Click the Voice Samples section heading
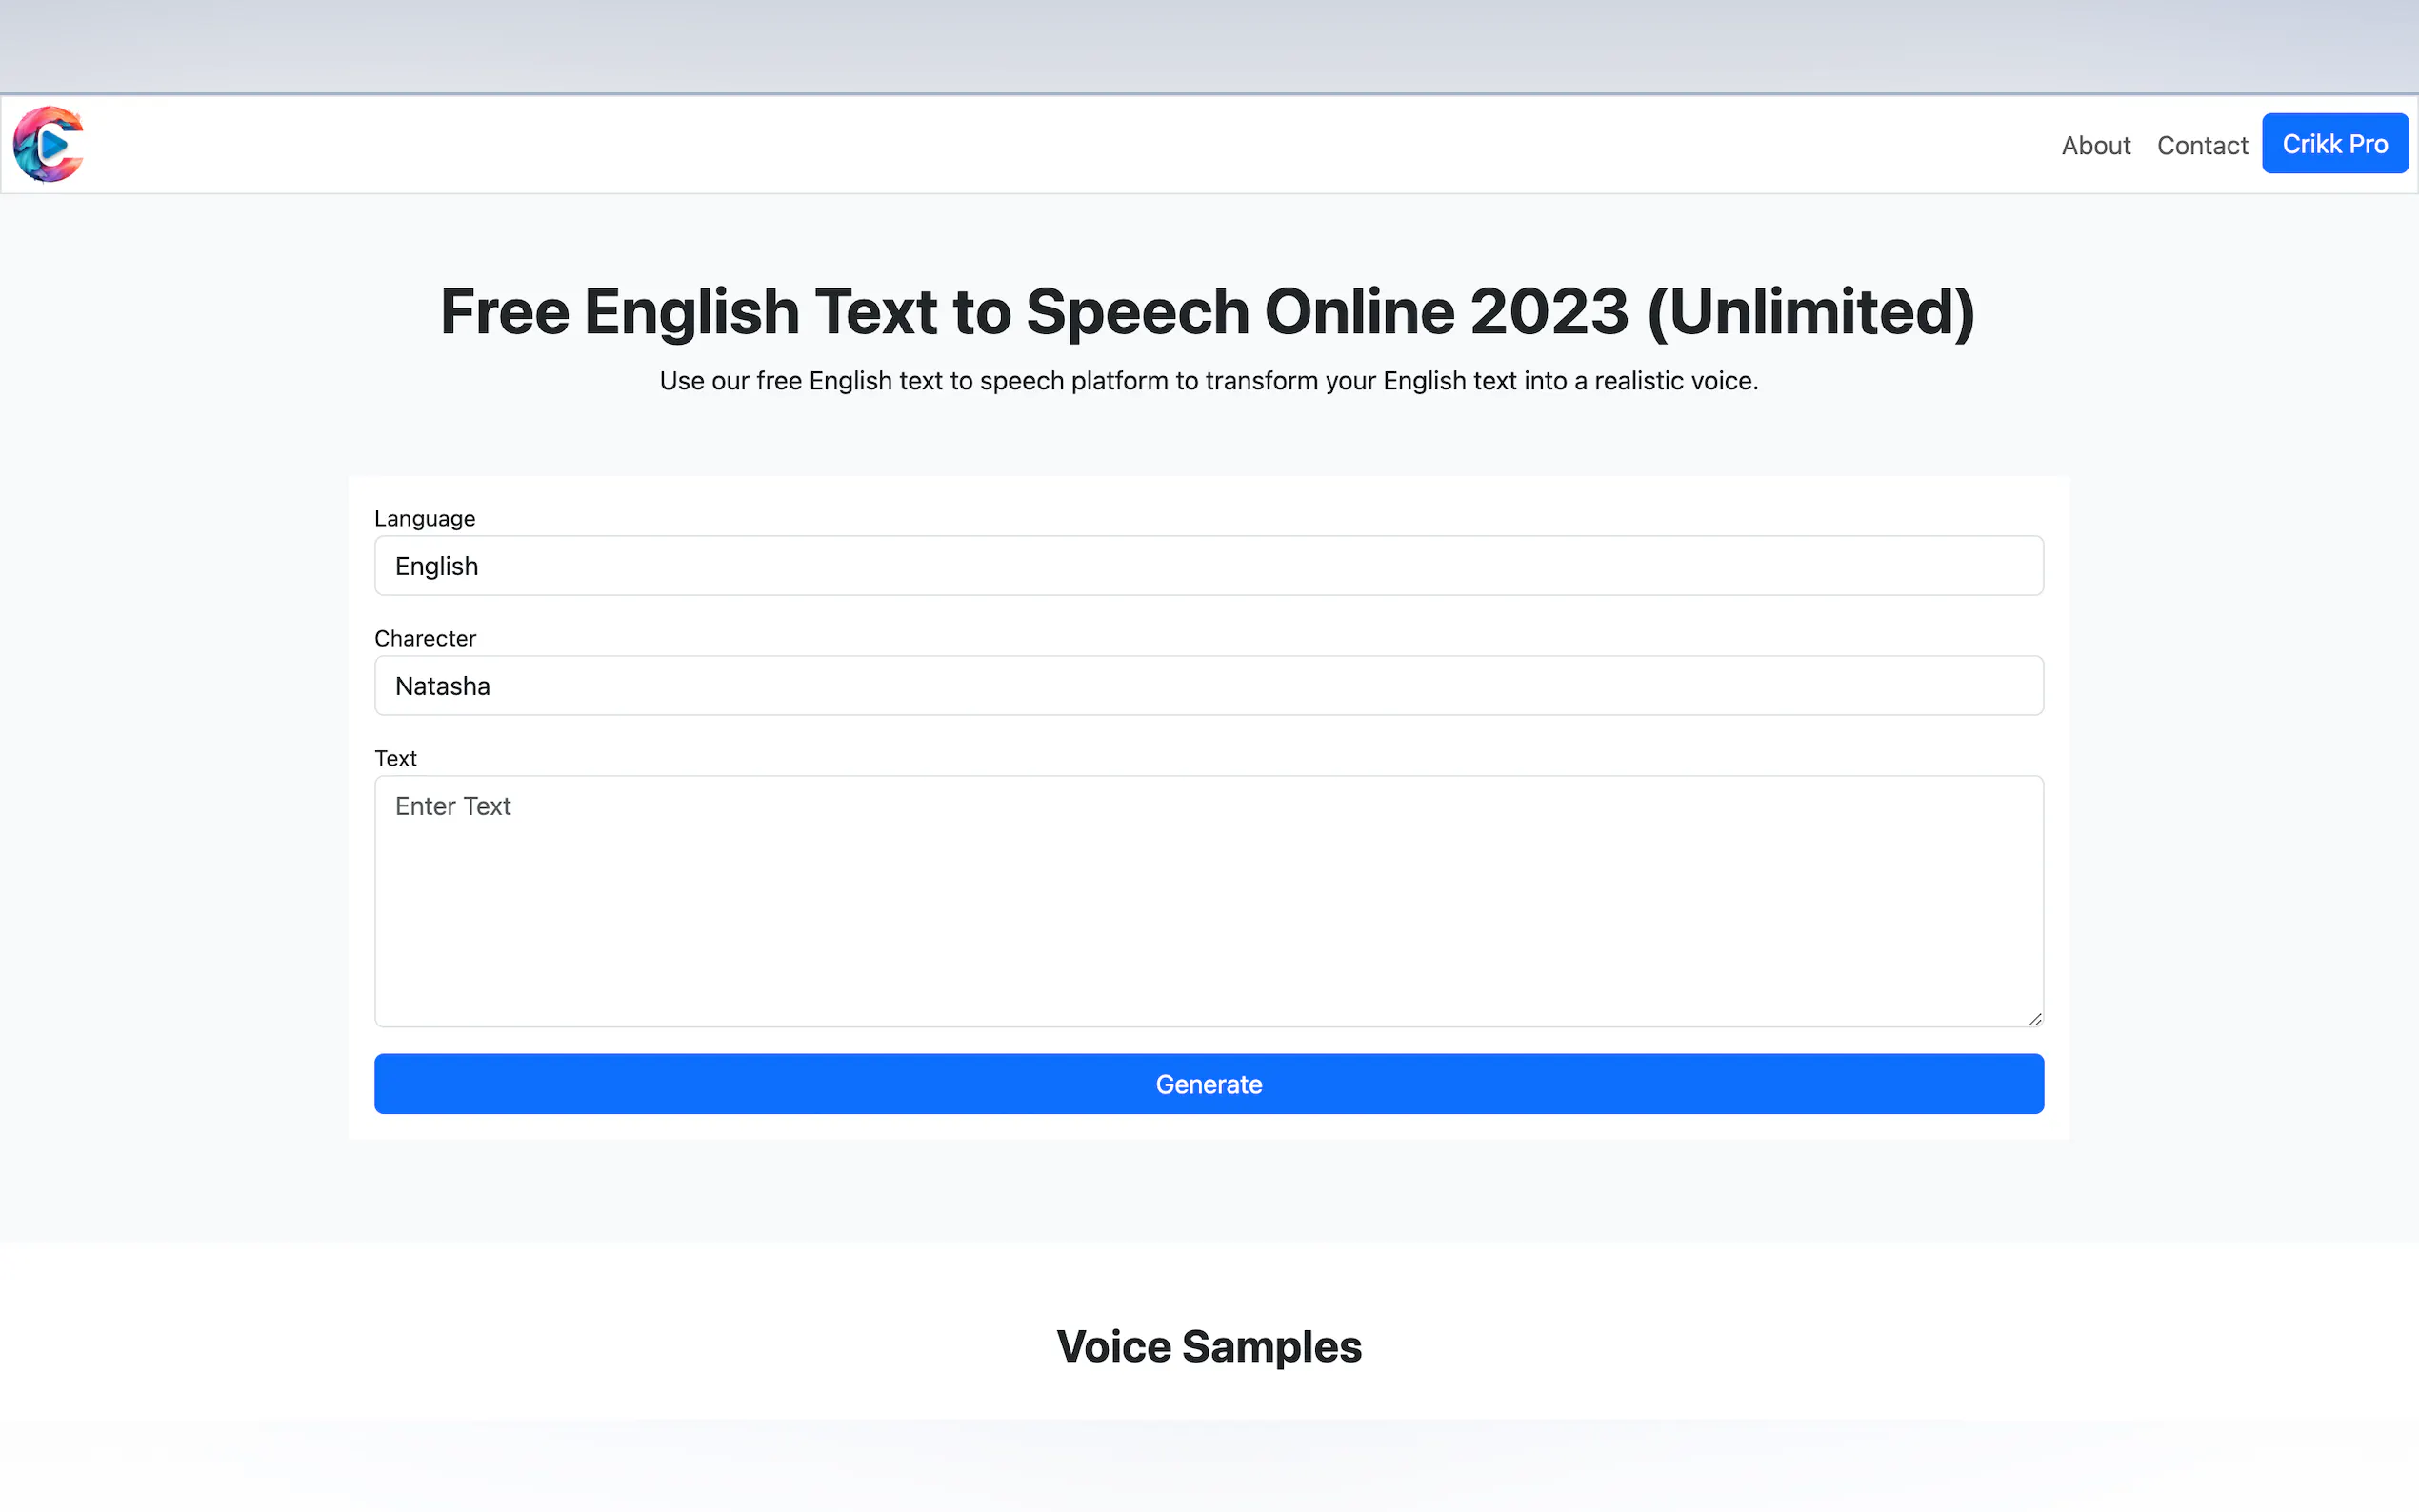Screen dimensions: 2419x1512 click(x=1208, y=1347)
